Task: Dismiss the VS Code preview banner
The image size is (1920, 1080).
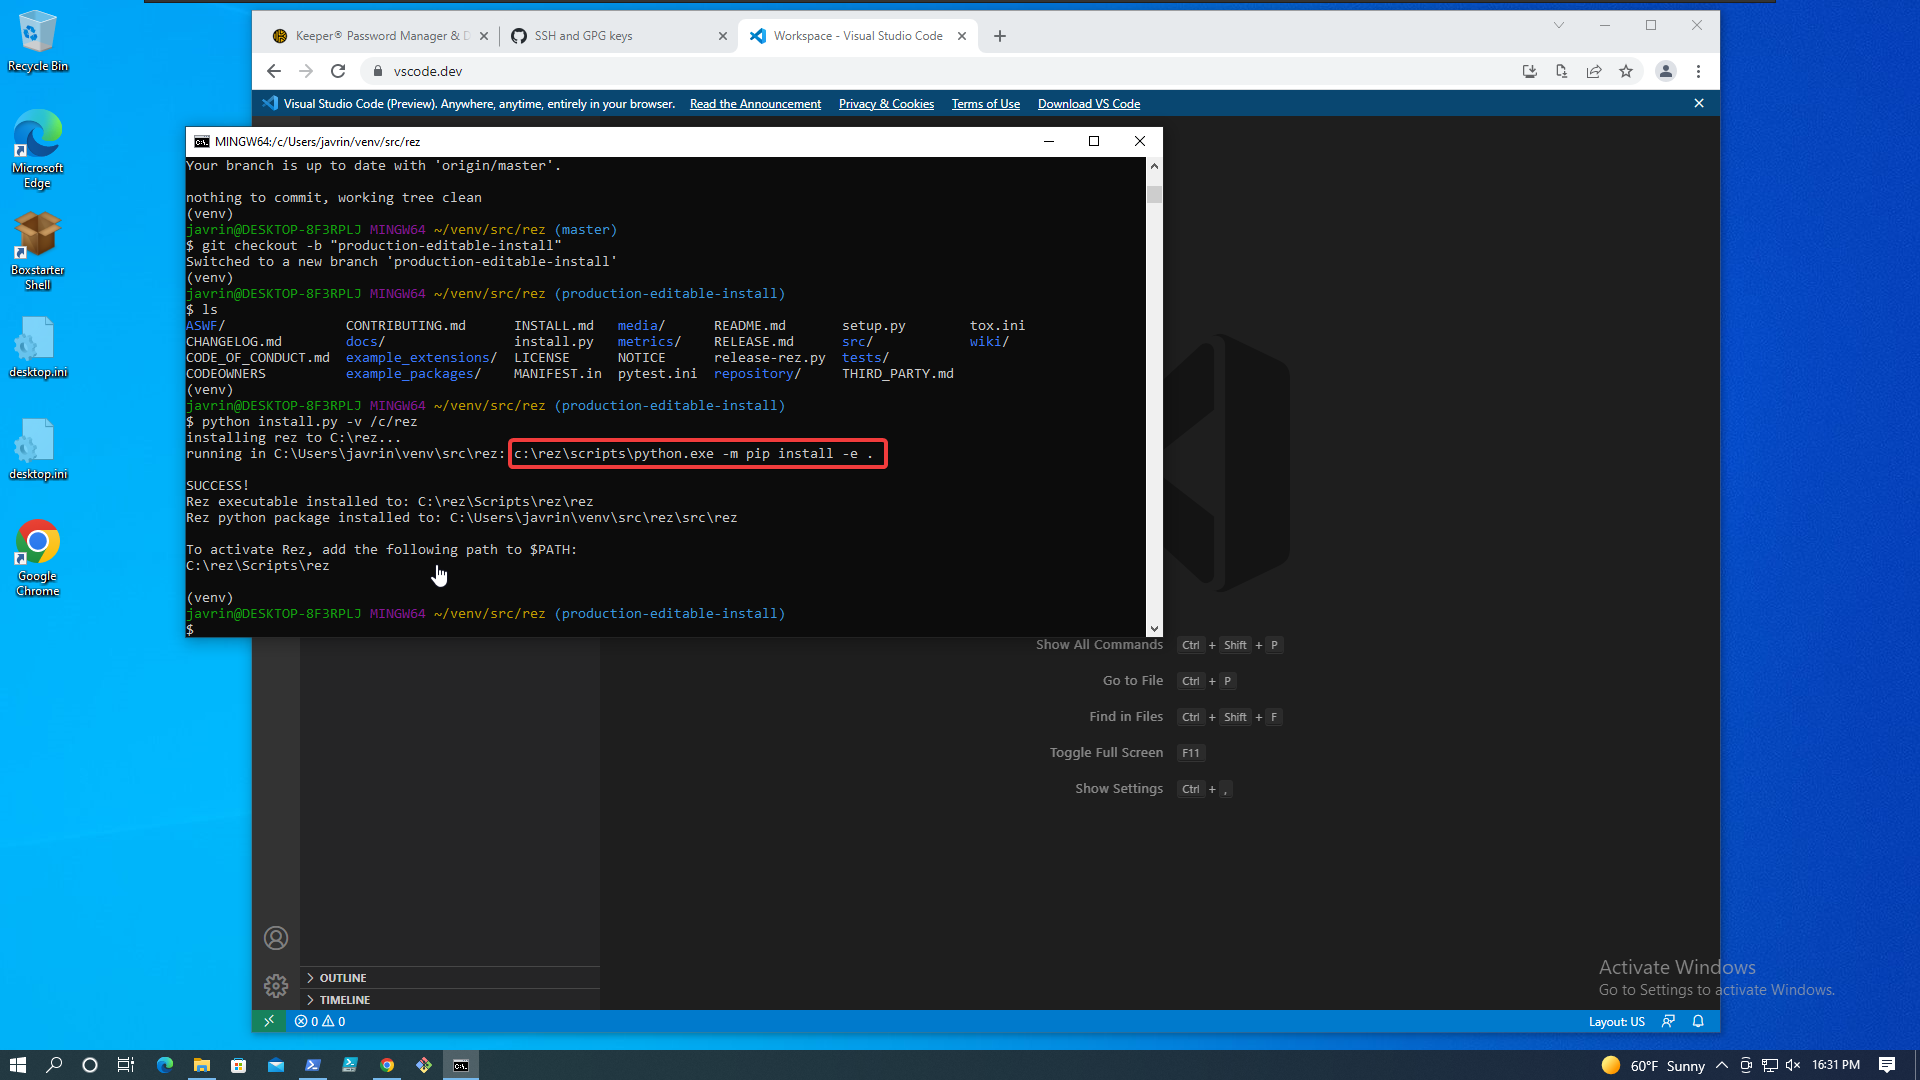Action: click(1698, 103)
